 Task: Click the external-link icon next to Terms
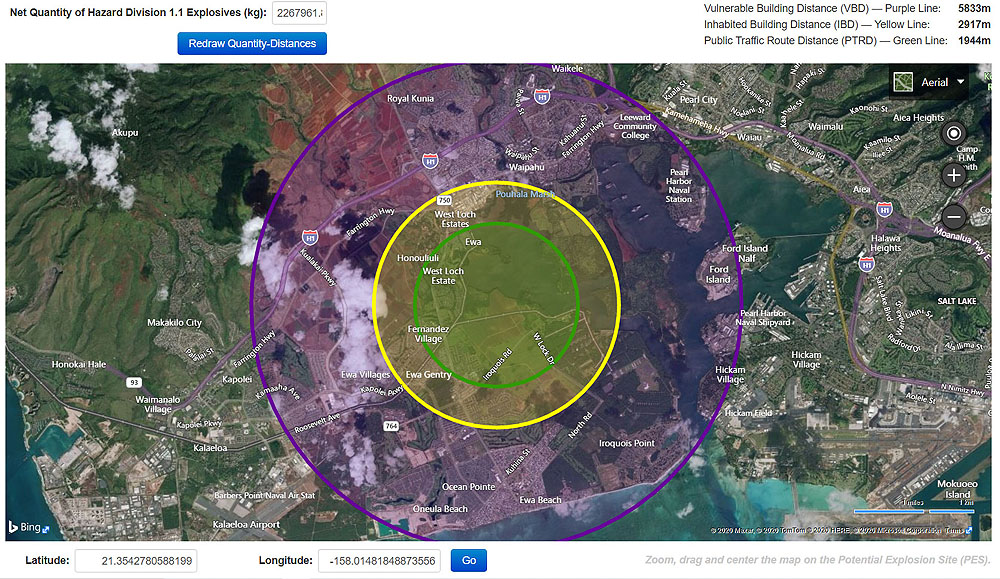(969, 530)
